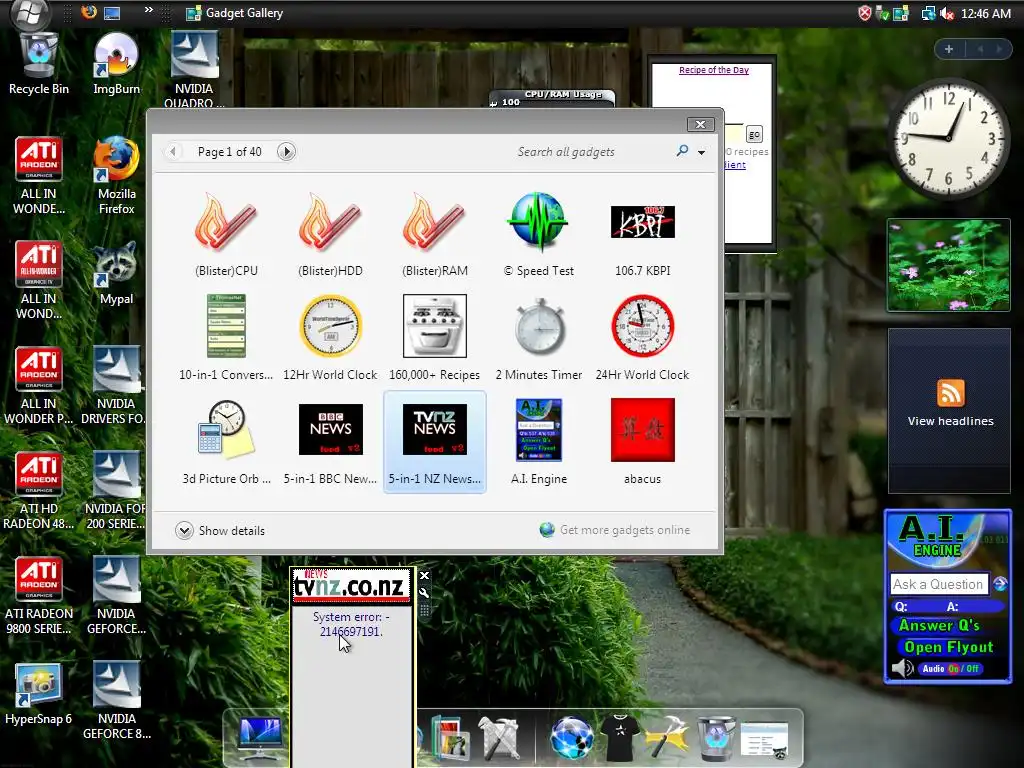Select the 160,000+ Recipes gadget

(434, 338)
